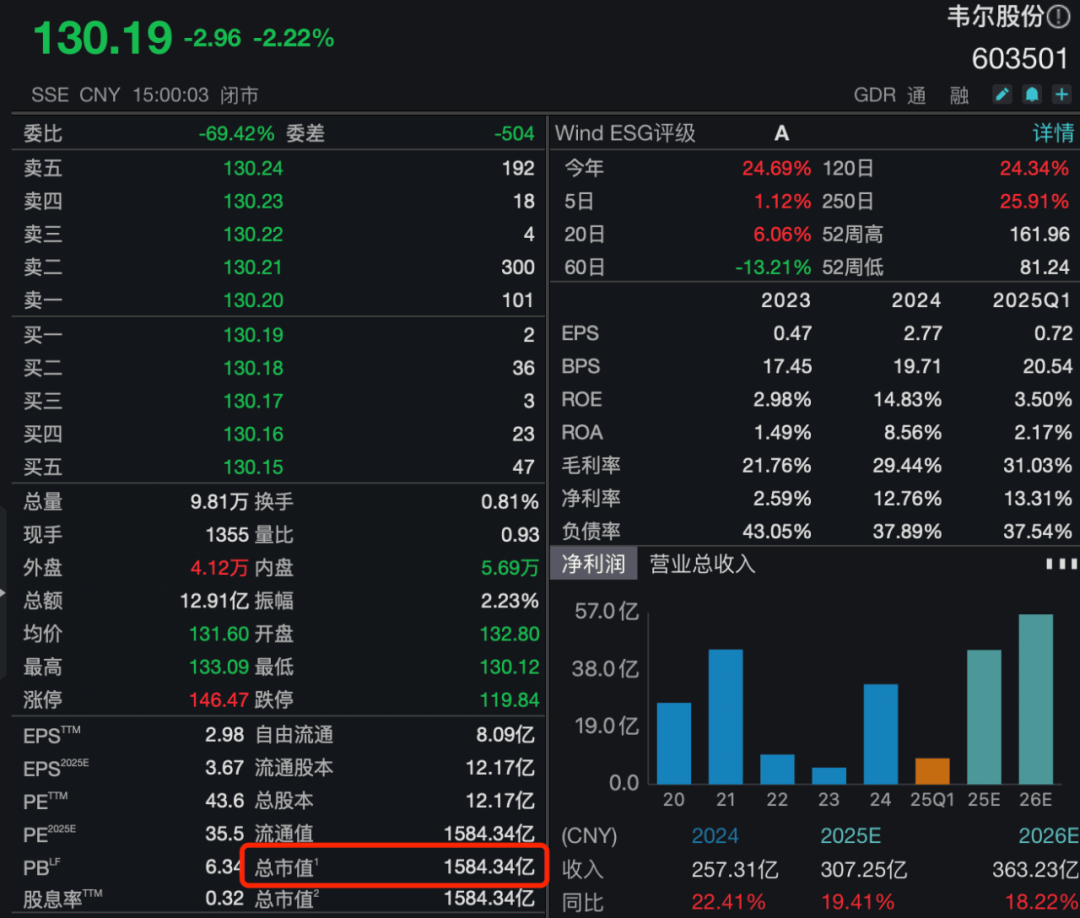Open chart options via three-dot icon
This screenshot has height=918, width=1080.
coord(1060,563)
